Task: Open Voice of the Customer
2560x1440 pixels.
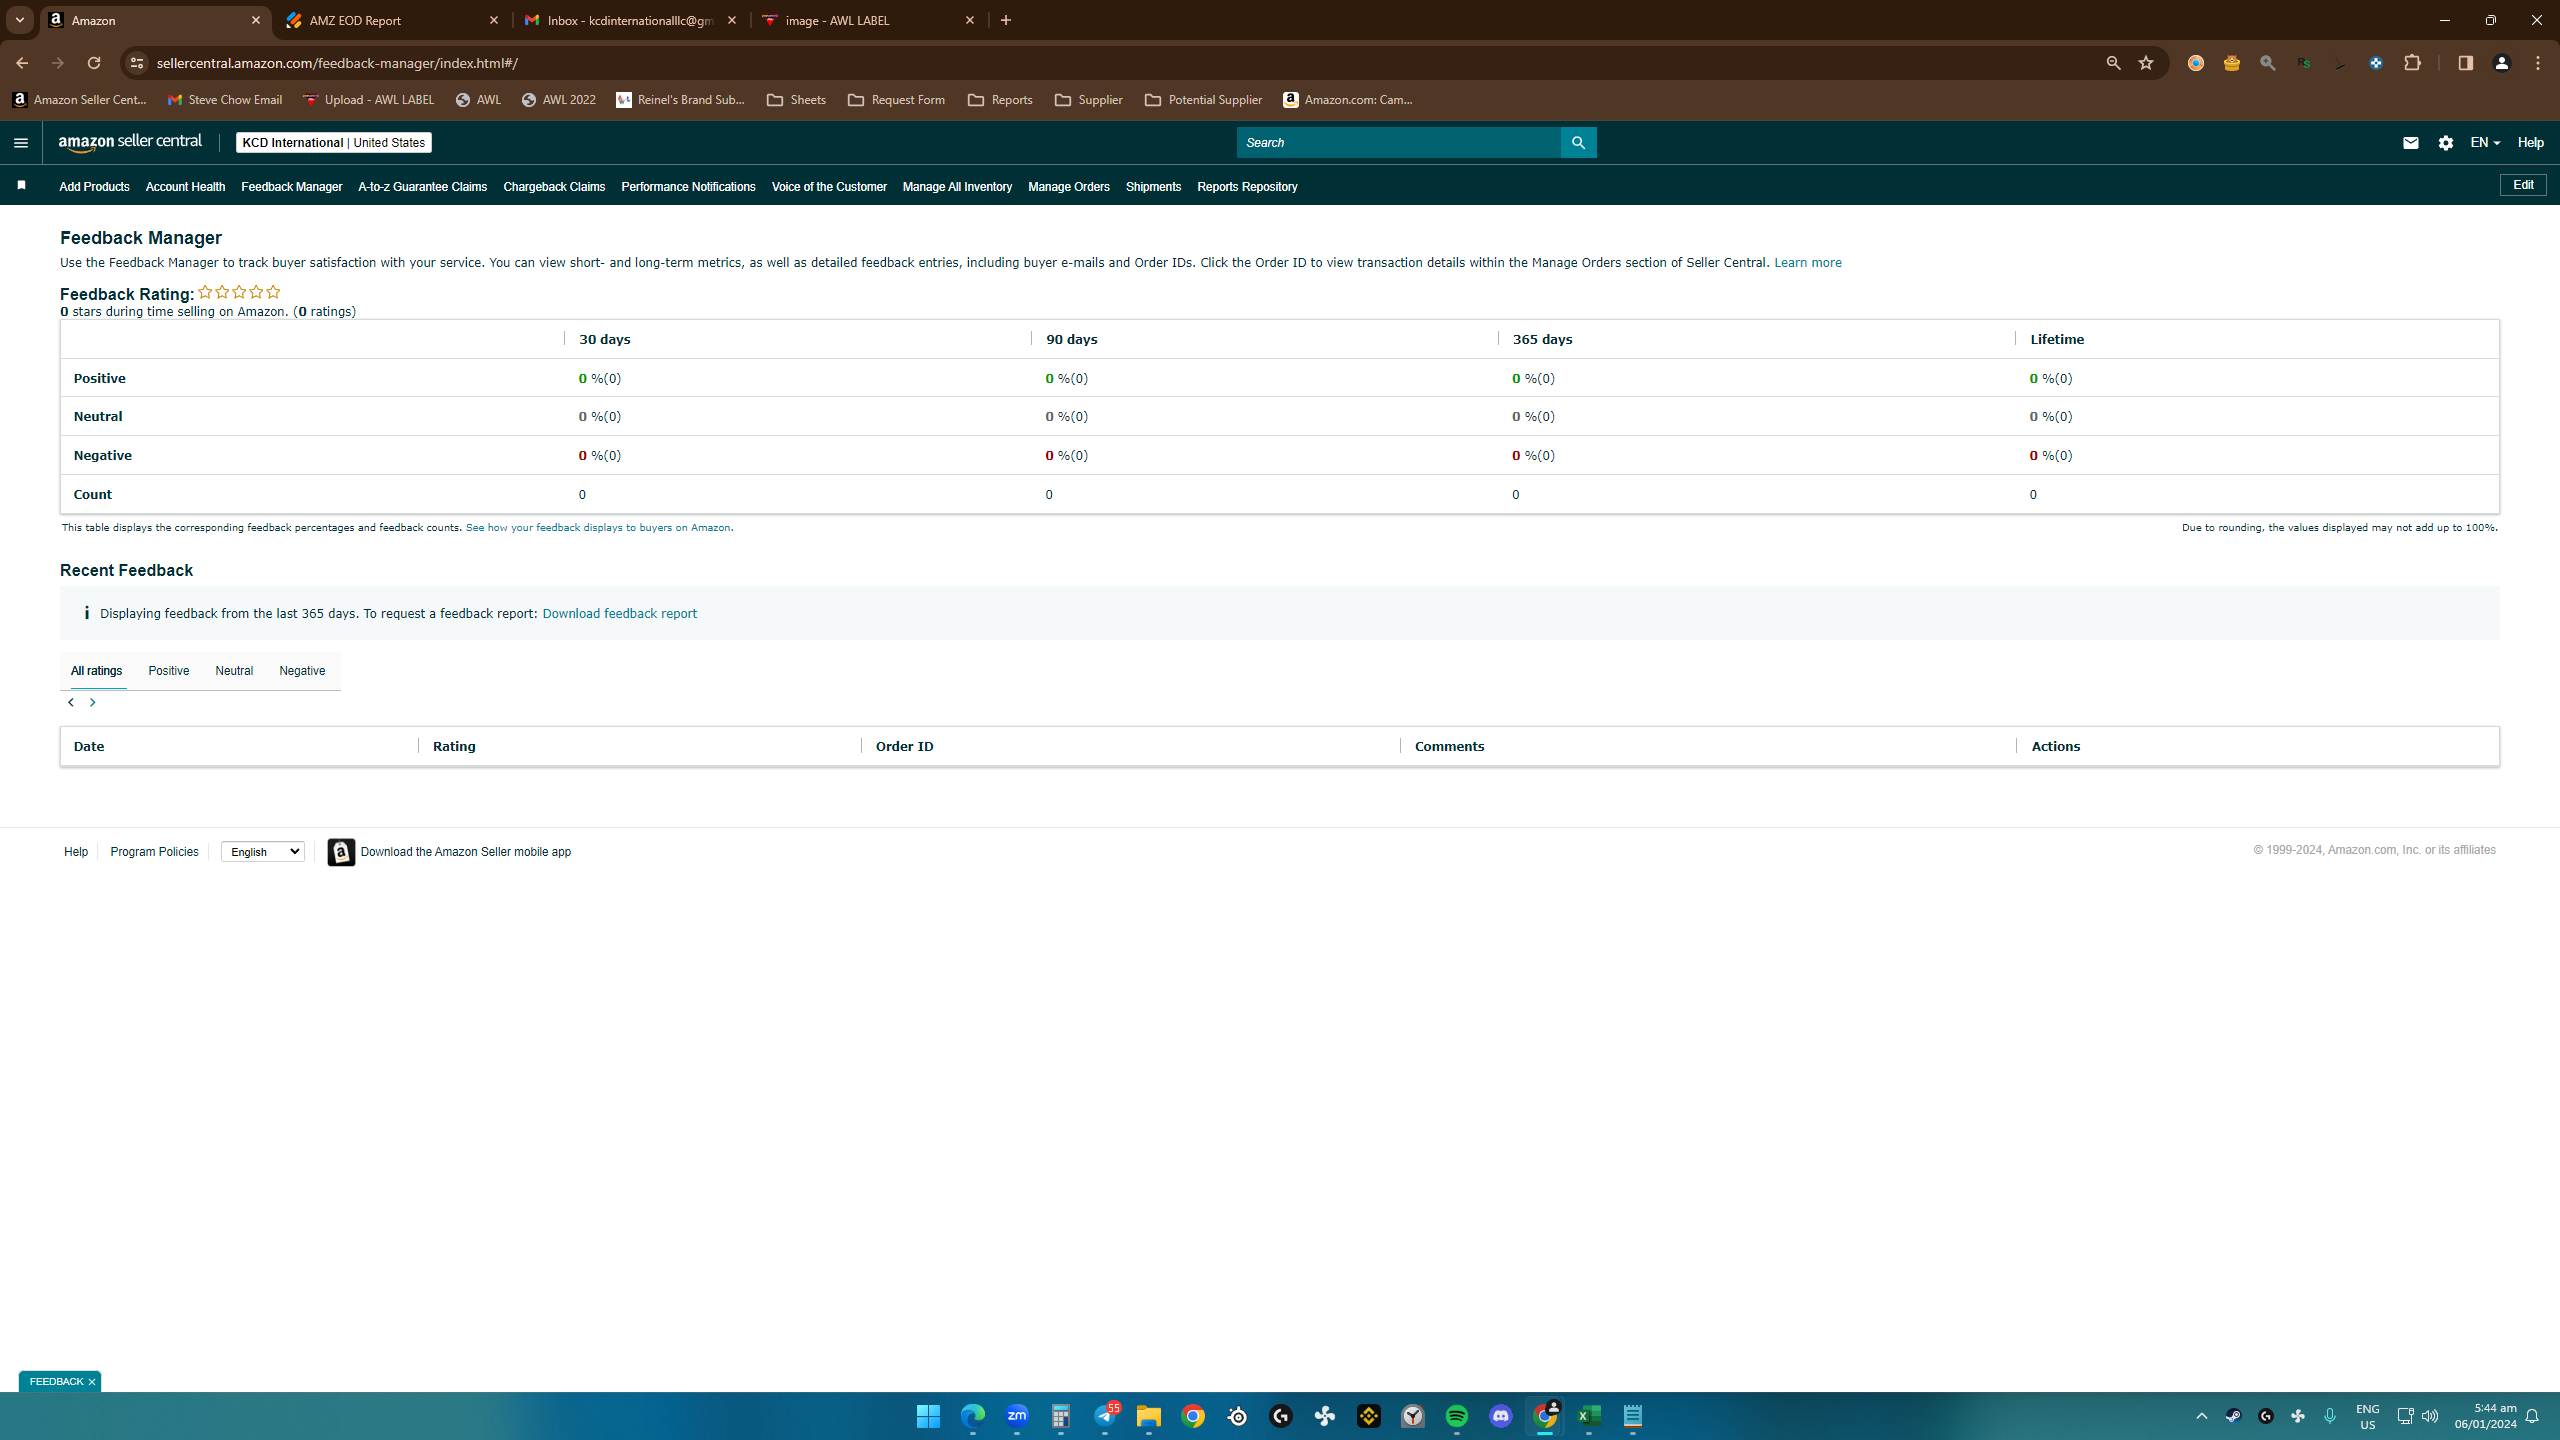Action: 829,187
